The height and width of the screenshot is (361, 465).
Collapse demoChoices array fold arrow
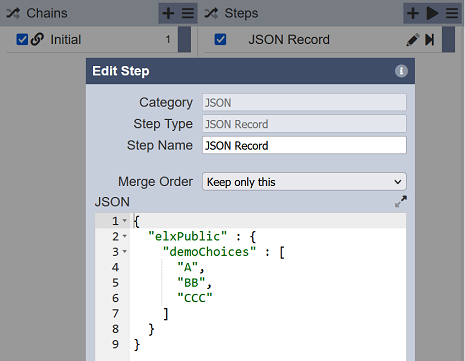tap(125, 251)
